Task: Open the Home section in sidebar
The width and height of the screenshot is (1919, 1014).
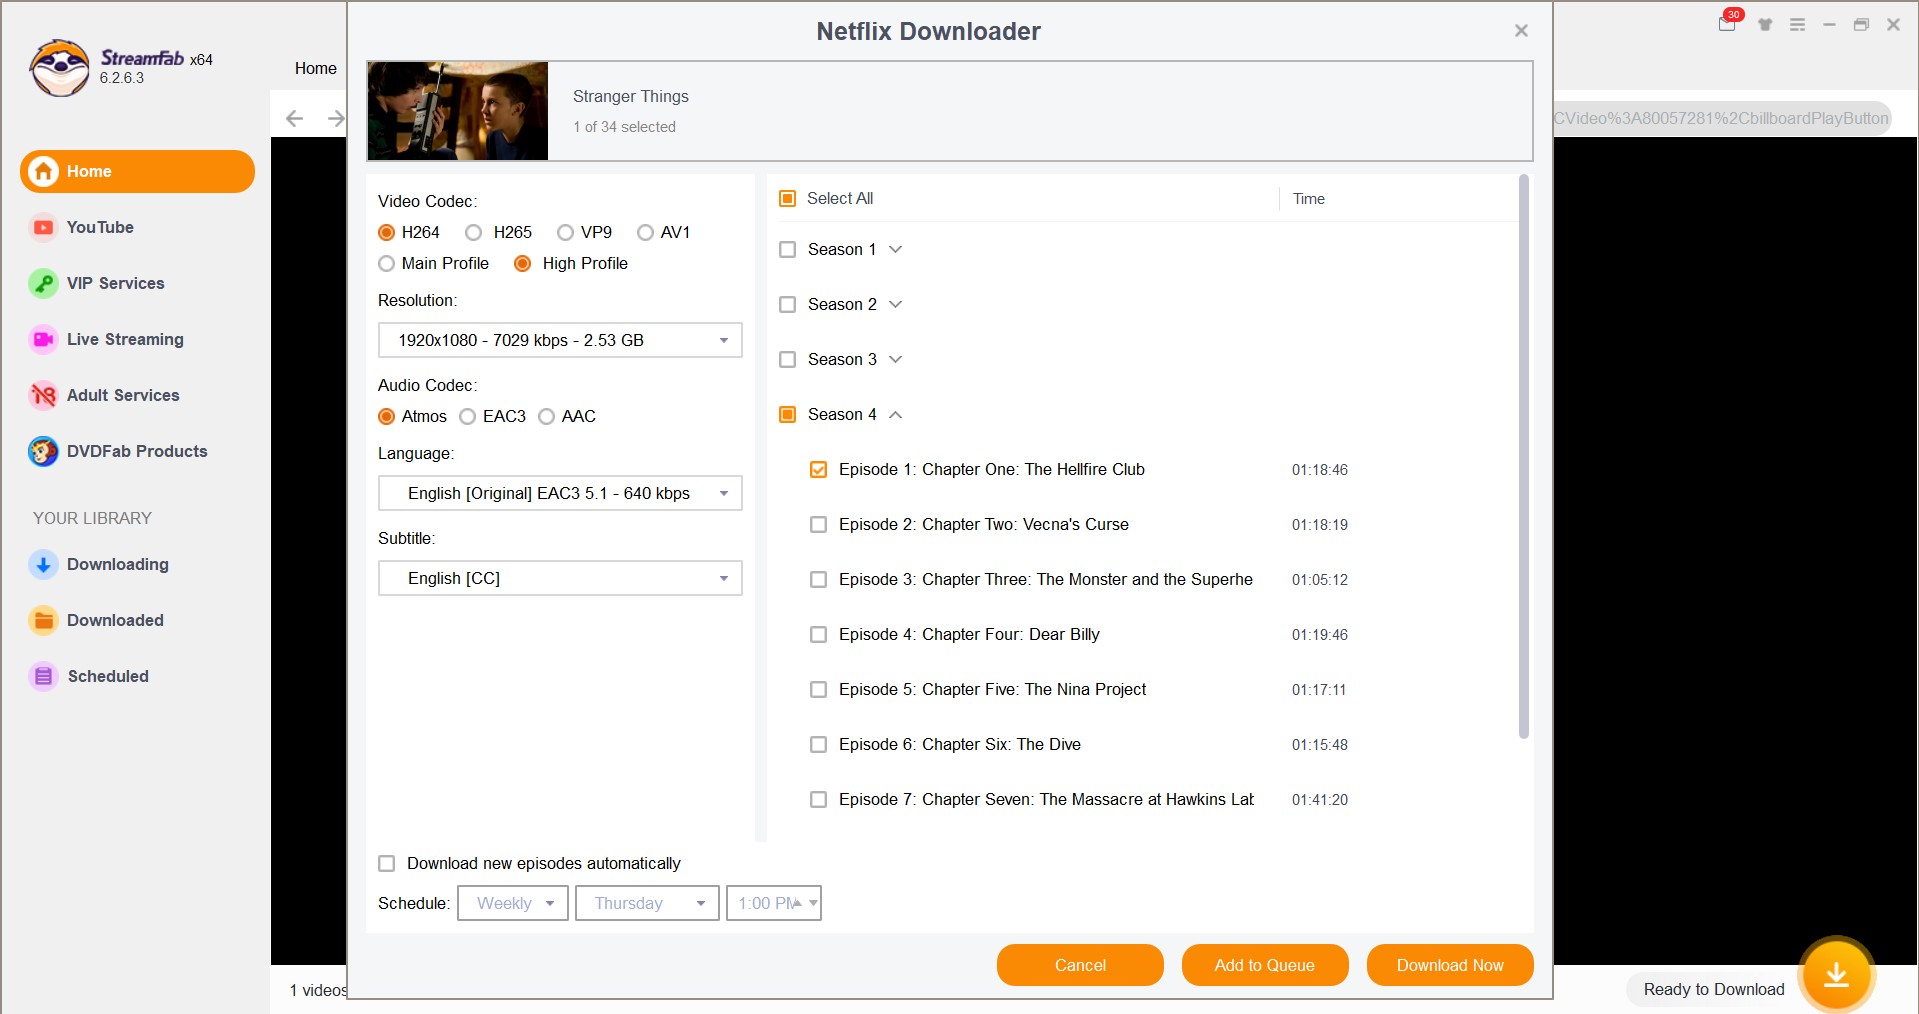Action: 88,171
